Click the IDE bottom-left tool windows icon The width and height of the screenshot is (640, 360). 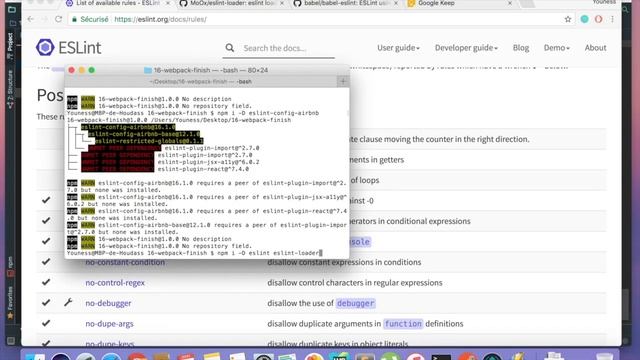pos(11,340)
